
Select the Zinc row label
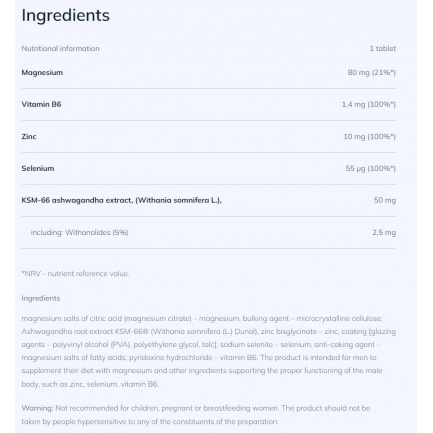(x=29, y=136)
